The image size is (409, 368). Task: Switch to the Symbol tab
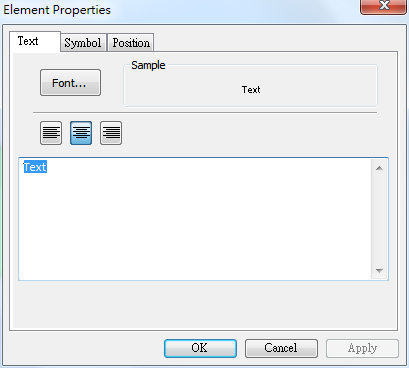pos(83,43)
